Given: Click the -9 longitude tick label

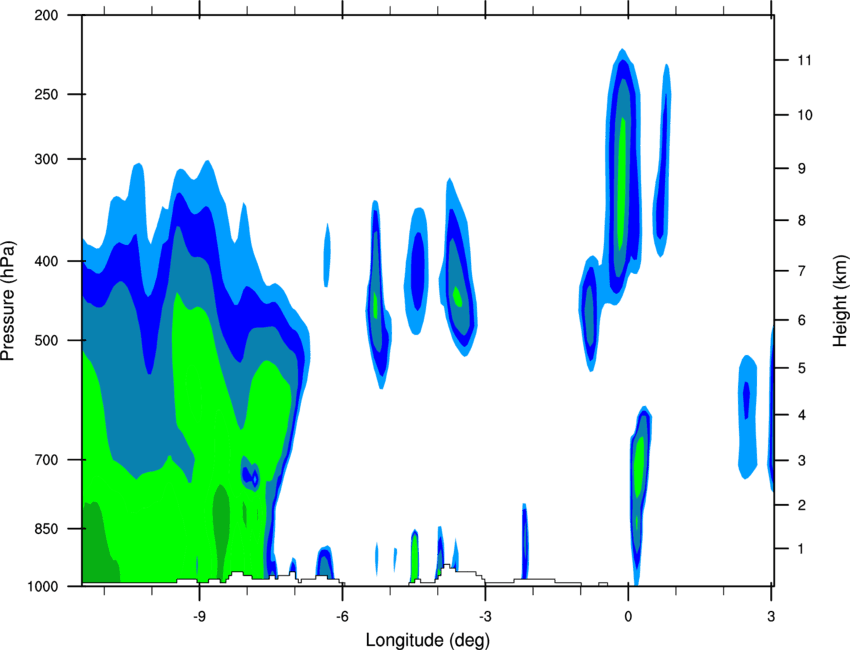Looking at the screenshot, I should (199, 616).
